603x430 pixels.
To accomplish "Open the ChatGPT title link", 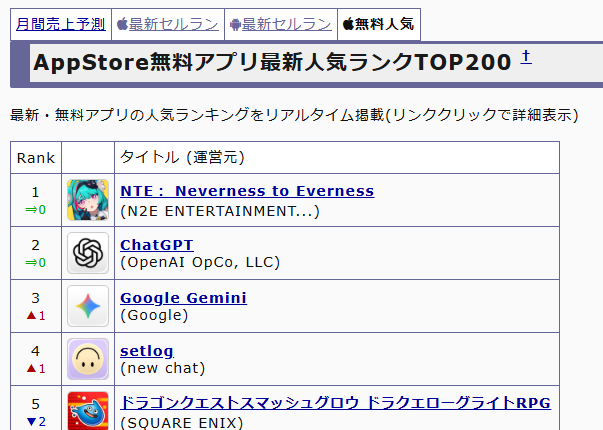I will 157,244.
